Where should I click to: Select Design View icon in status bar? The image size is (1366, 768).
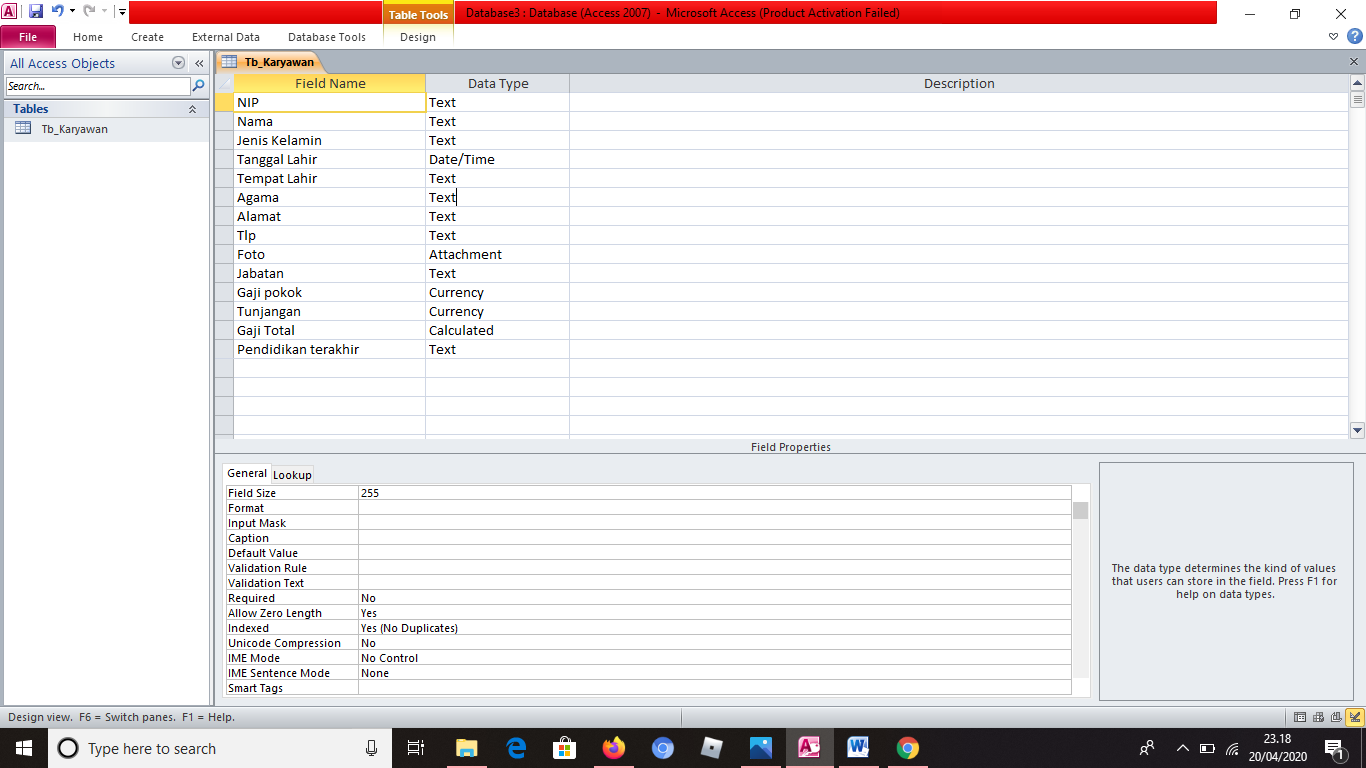1353,716
